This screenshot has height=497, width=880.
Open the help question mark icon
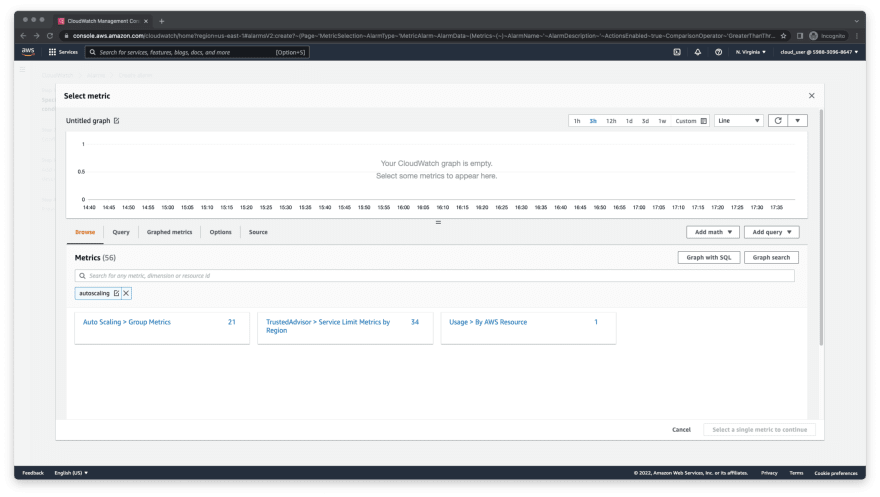(718, 52)
